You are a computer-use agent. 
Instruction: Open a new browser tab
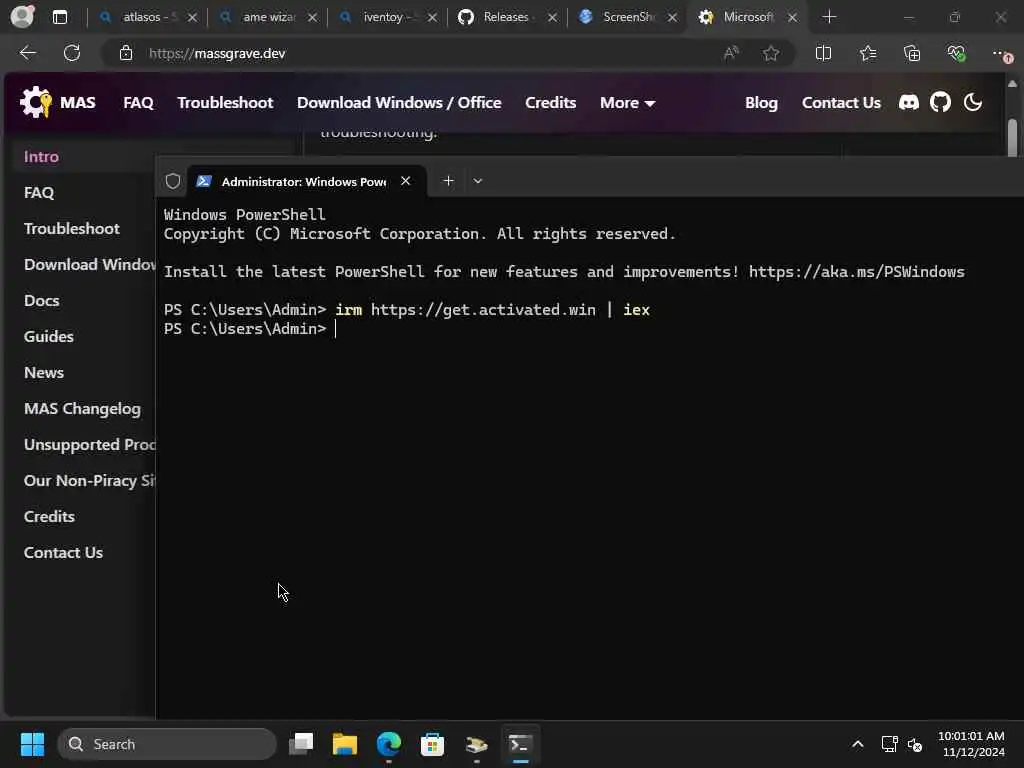[x=829, y=17]
